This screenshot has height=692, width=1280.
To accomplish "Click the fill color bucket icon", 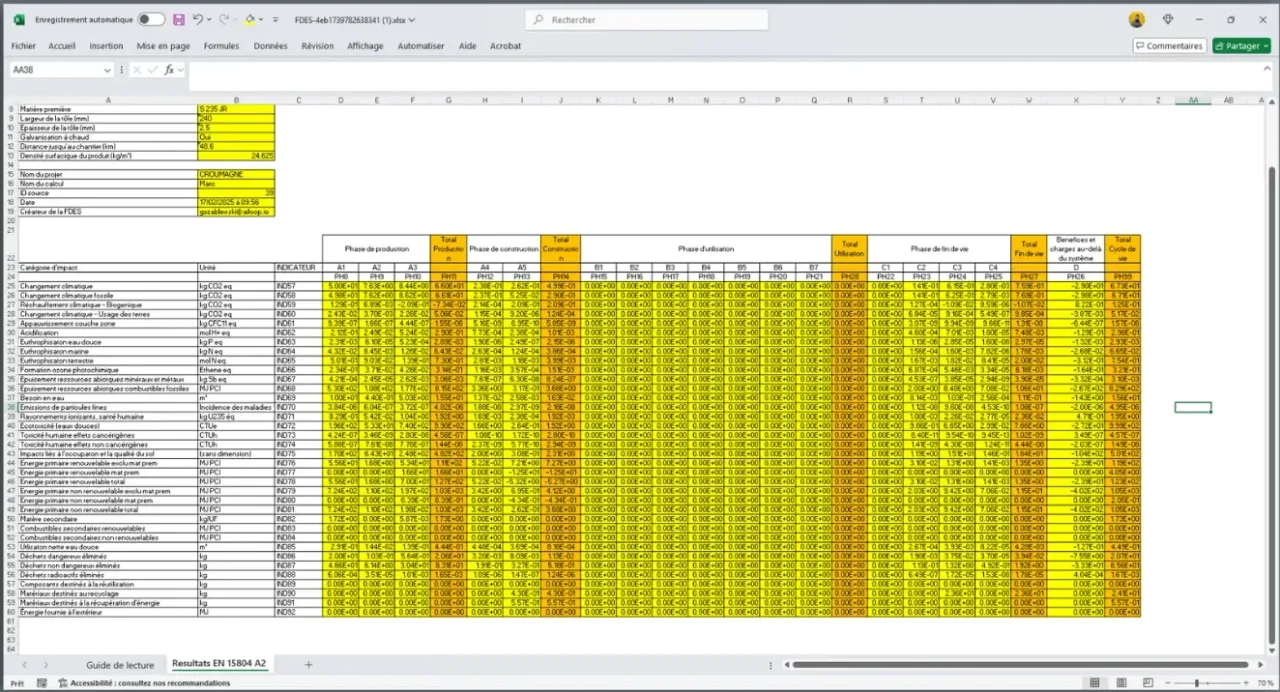I will pyautogui.click(x=250, y=19).
